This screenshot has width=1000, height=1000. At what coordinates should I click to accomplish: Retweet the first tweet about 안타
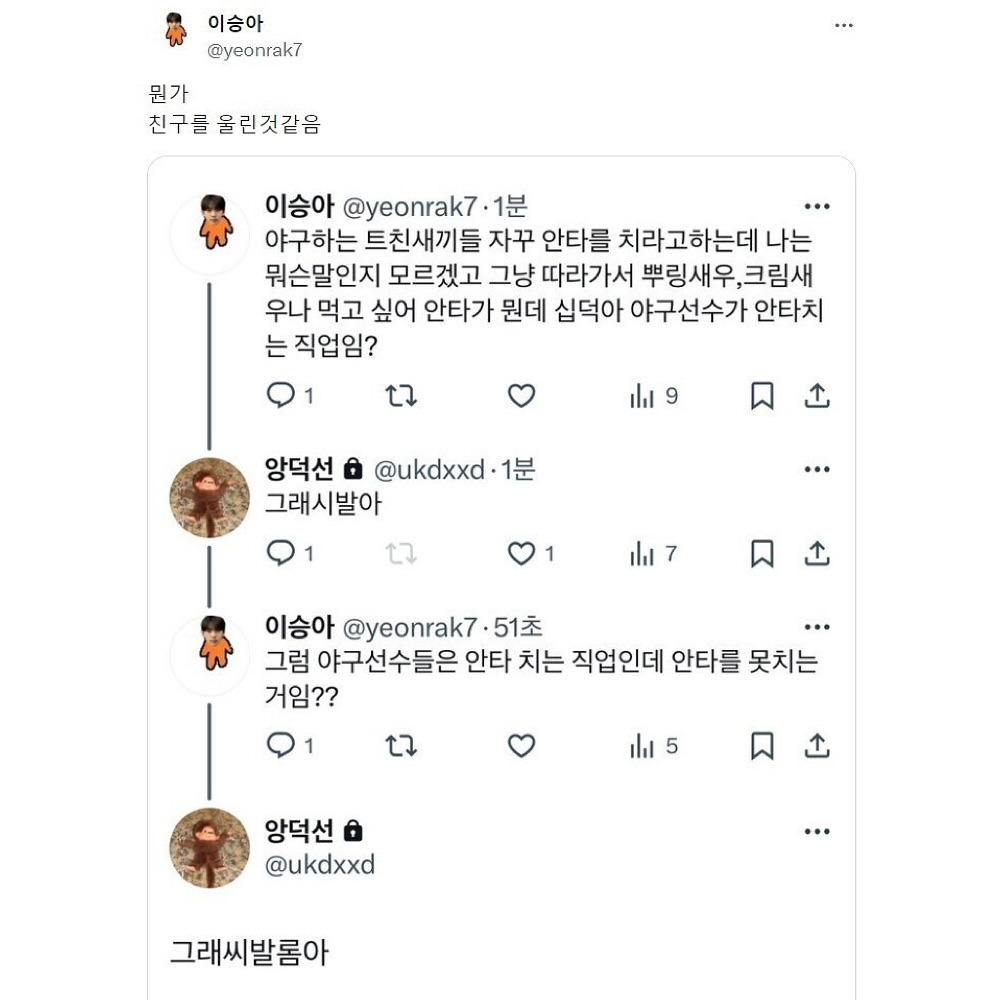tap(401, 396)
